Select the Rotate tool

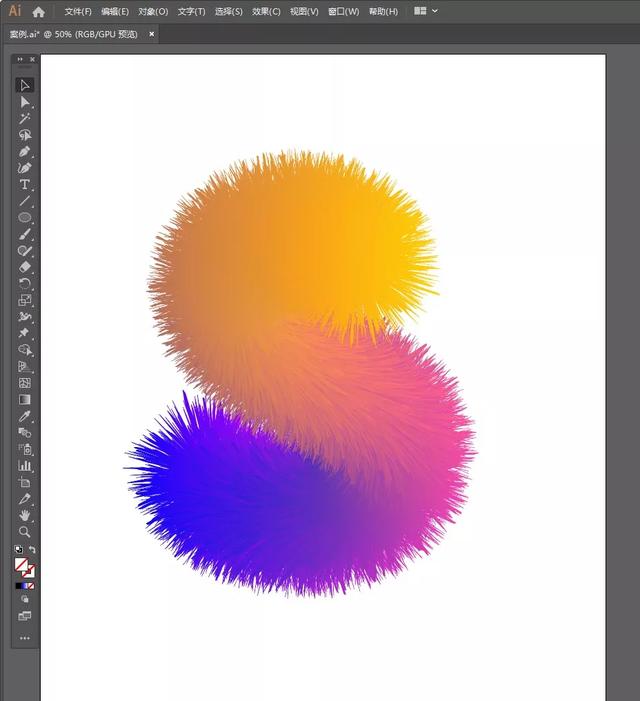tap(25, 284)
